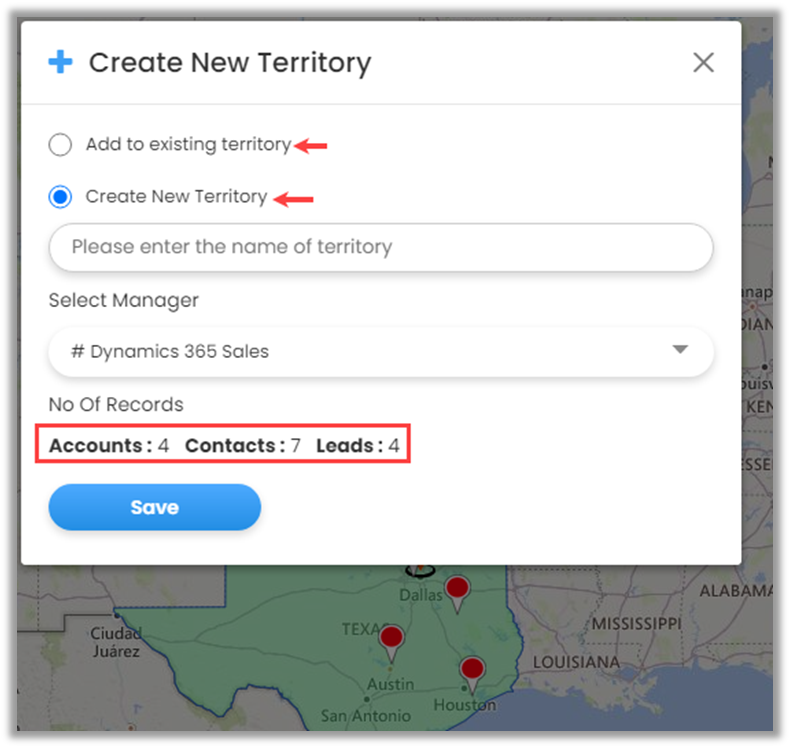Focus the territory name input field
790x748 pixels.
tap(380, 247)
